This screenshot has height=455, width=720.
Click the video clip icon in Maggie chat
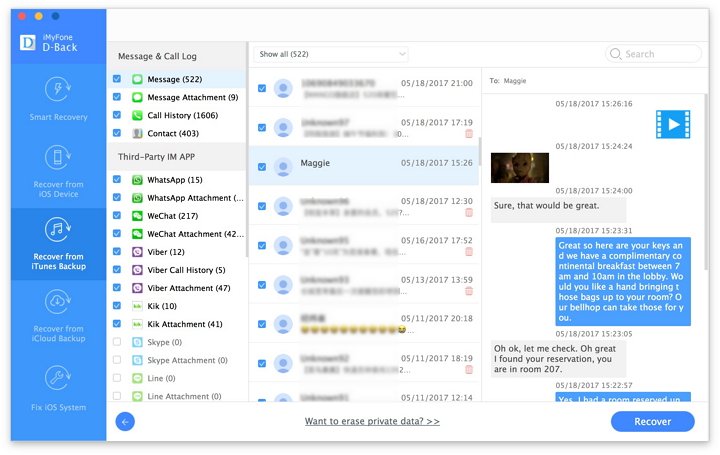pos(673,124)
